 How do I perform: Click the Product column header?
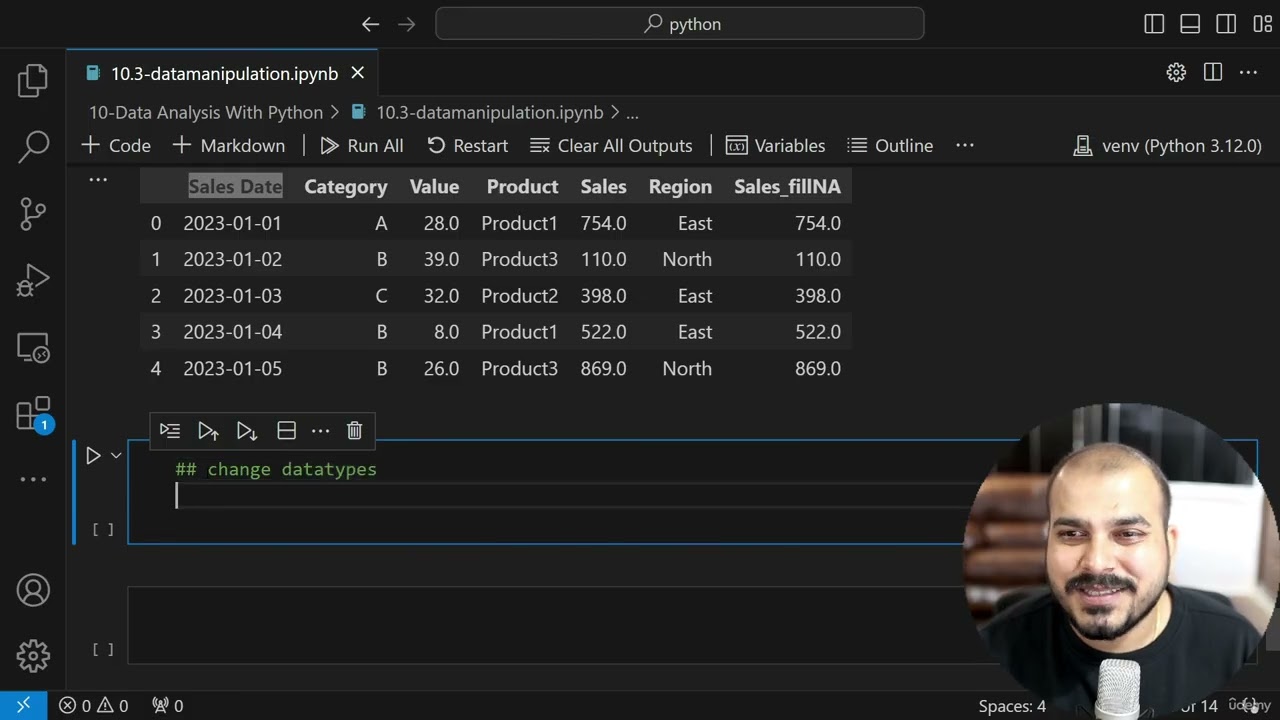click(522, 187)
